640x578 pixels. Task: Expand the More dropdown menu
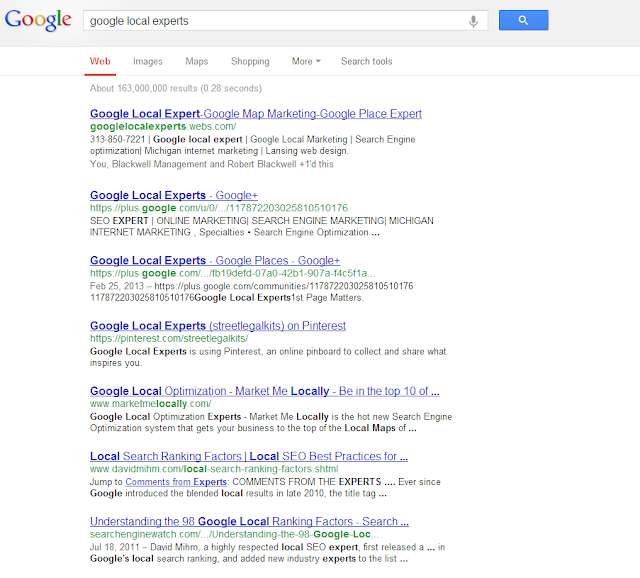pos(306,61)
